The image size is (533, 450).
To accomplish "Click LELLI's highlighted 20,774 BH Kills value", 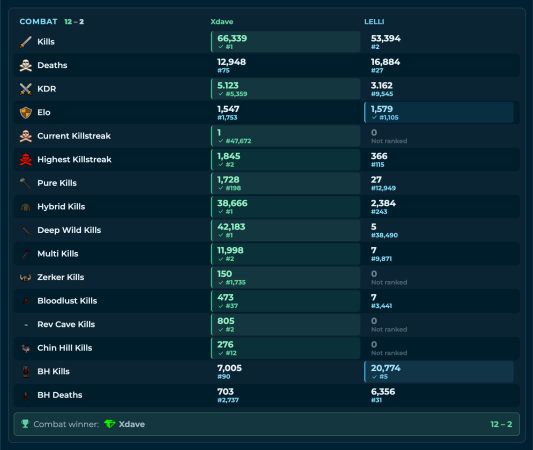I will pyautogui.click(x=385, y=368).
